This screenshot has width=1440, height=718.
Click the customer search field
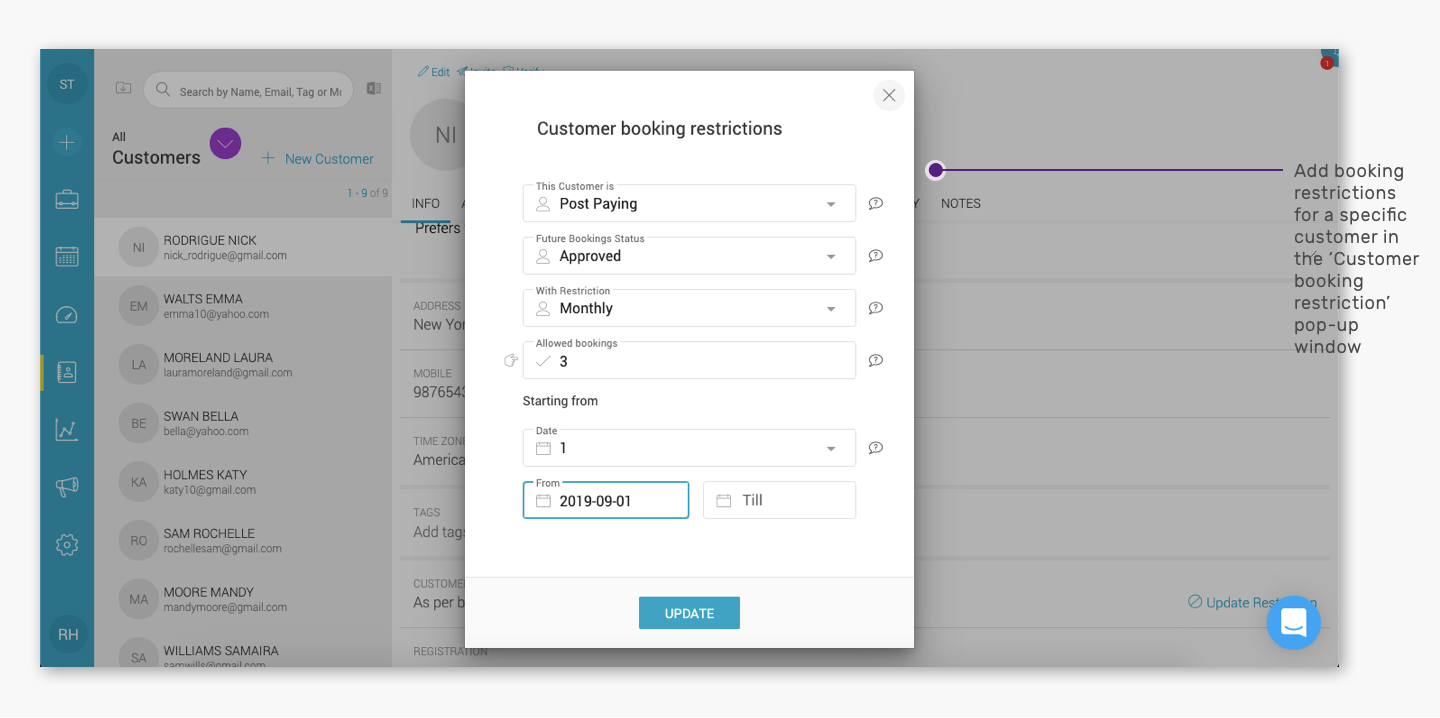pyautogui.click(x=248, y=91)
